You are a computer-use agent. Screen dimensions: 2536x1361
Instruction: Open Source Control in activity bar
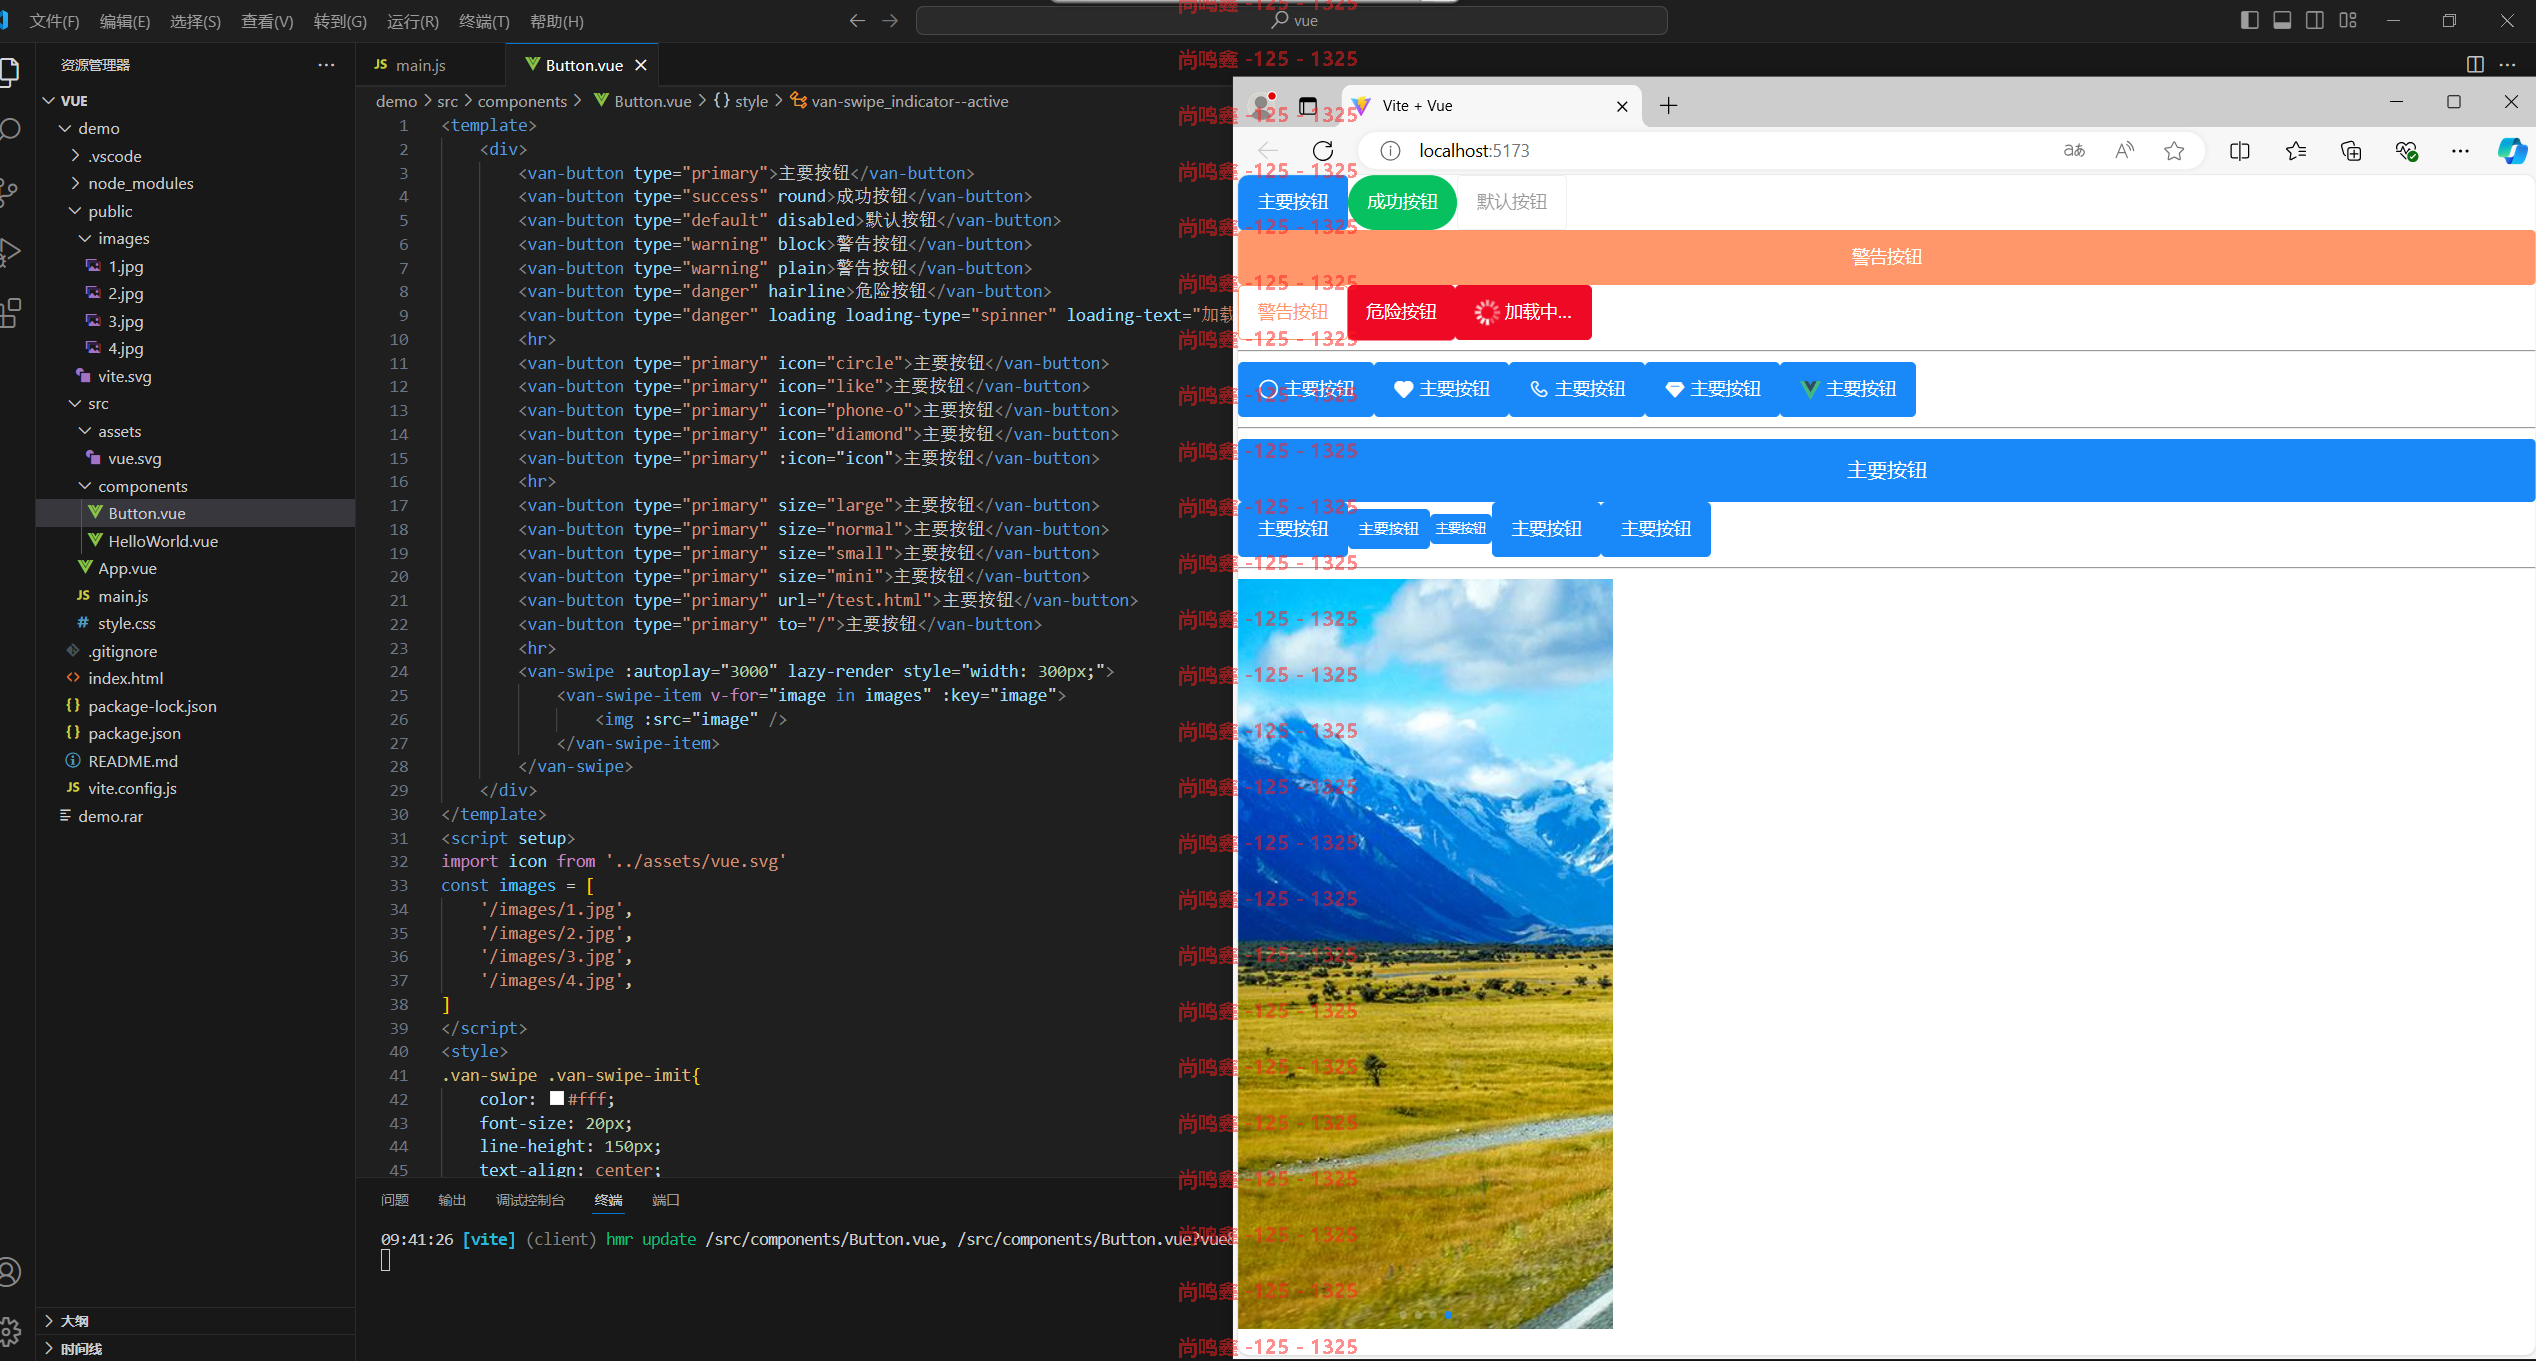point(10,191)
